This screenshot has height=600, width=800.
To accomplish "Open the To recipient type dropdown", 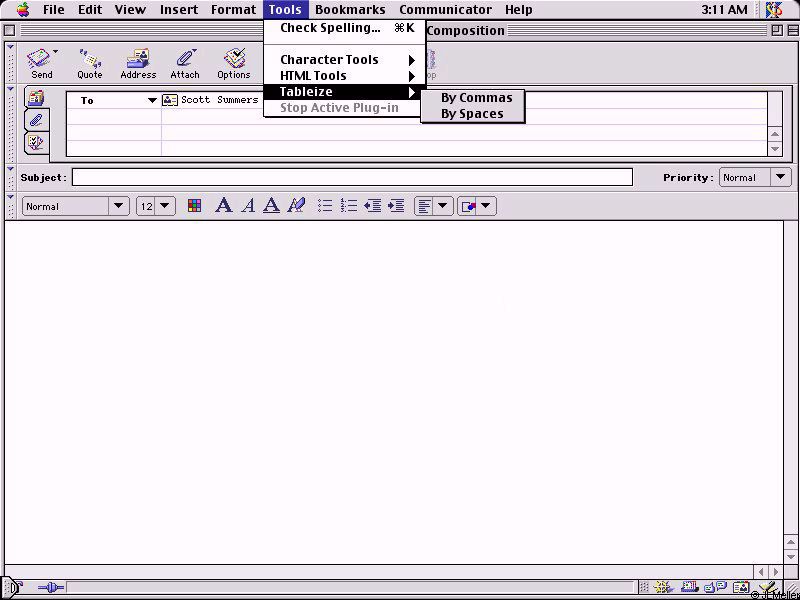I will (x=152, y=101).
